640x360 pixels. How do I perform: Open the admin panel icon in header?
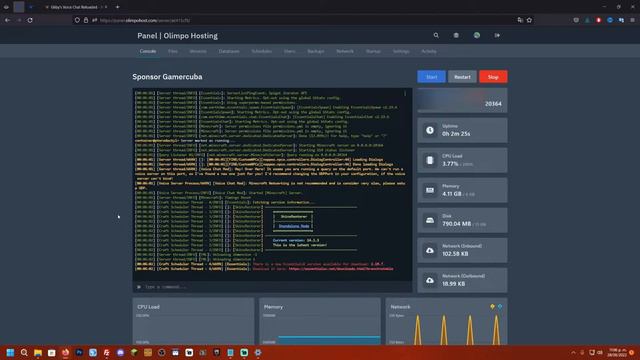point(456,36)
